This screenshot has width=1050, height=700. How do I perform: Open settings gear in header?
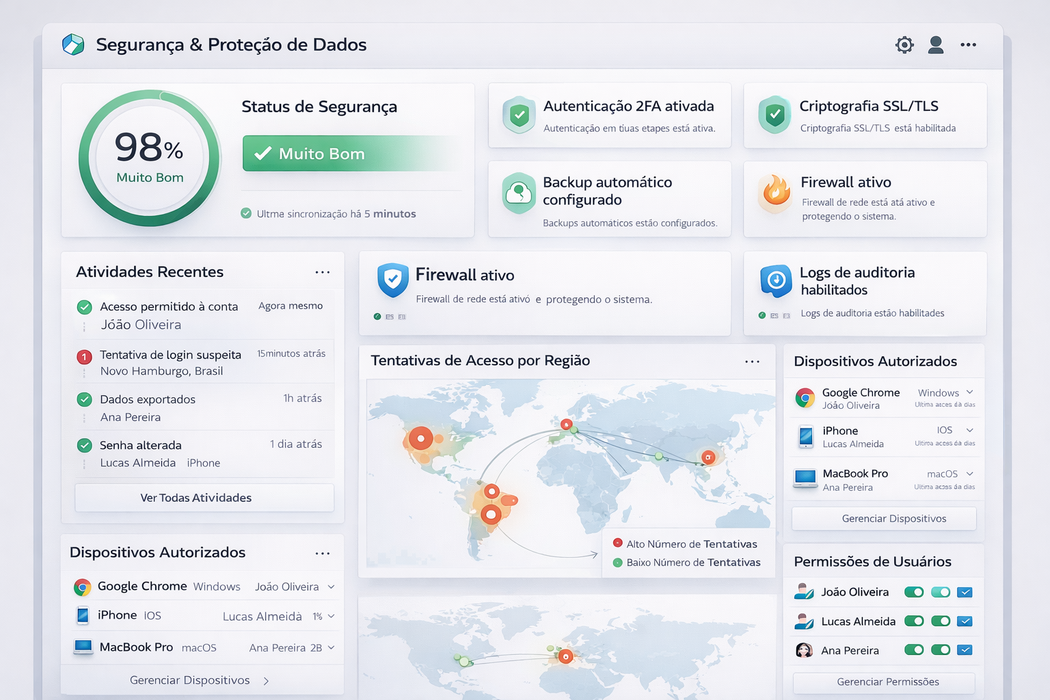coord(904,45)
